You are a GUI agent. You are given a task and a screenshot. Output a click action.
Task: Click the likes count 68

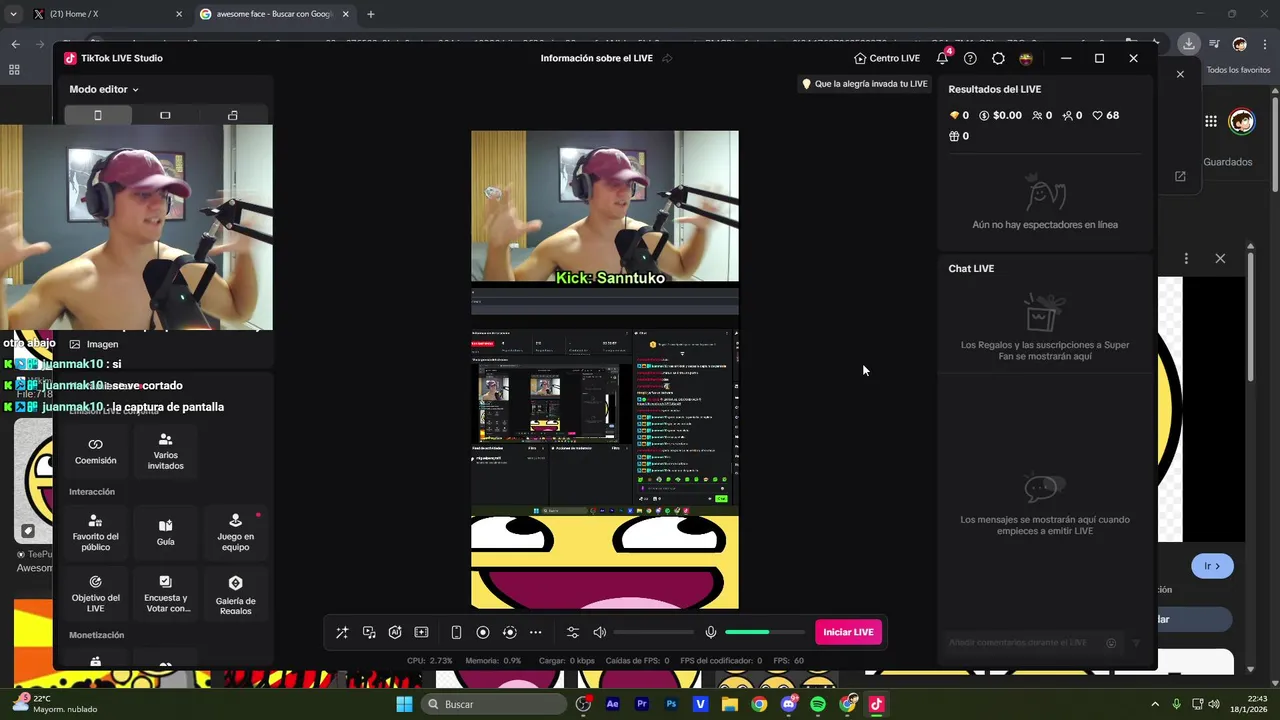coord(1105,115)
